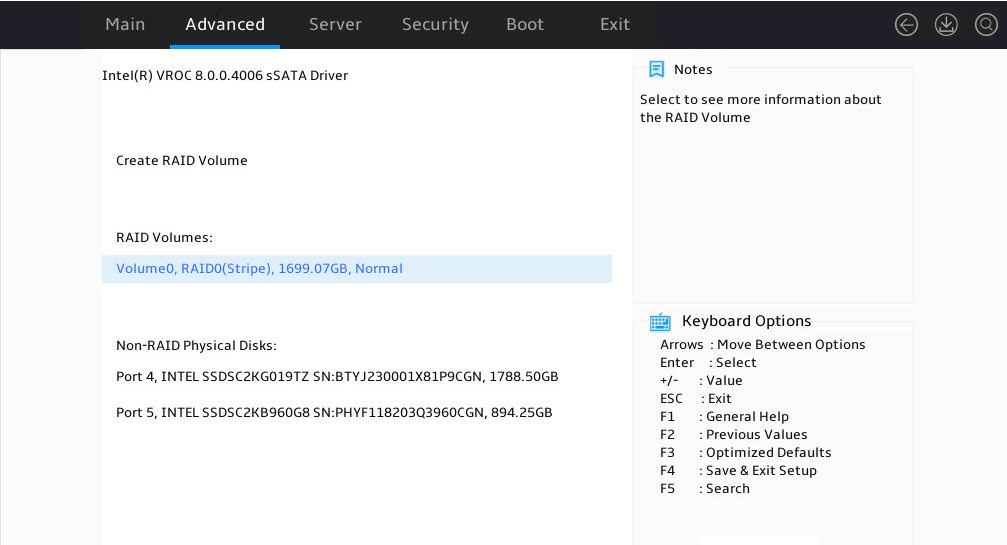The height and width of the screenshot is (545, 1007).
Task: Select the Advanced tab
Action: pos(225,24)
